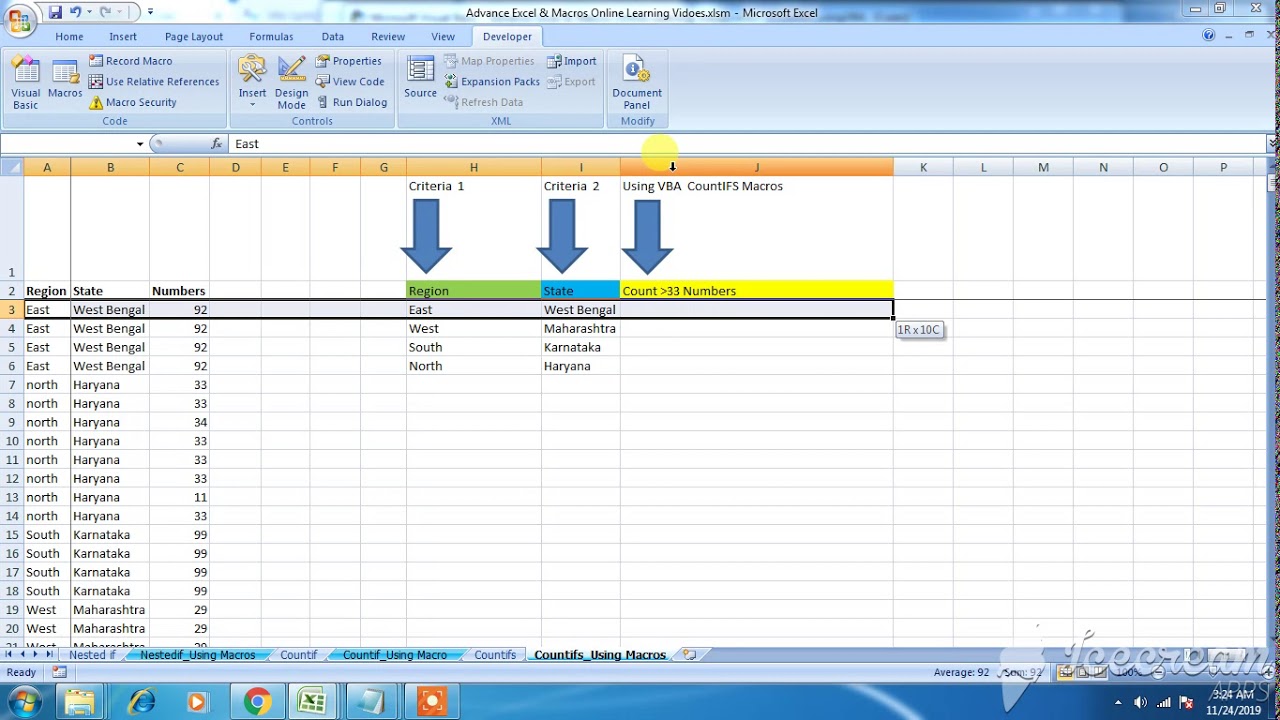This screenshot has width=1280, height=720.
Task: Toggle Design Mode
Action: [291, 82]
